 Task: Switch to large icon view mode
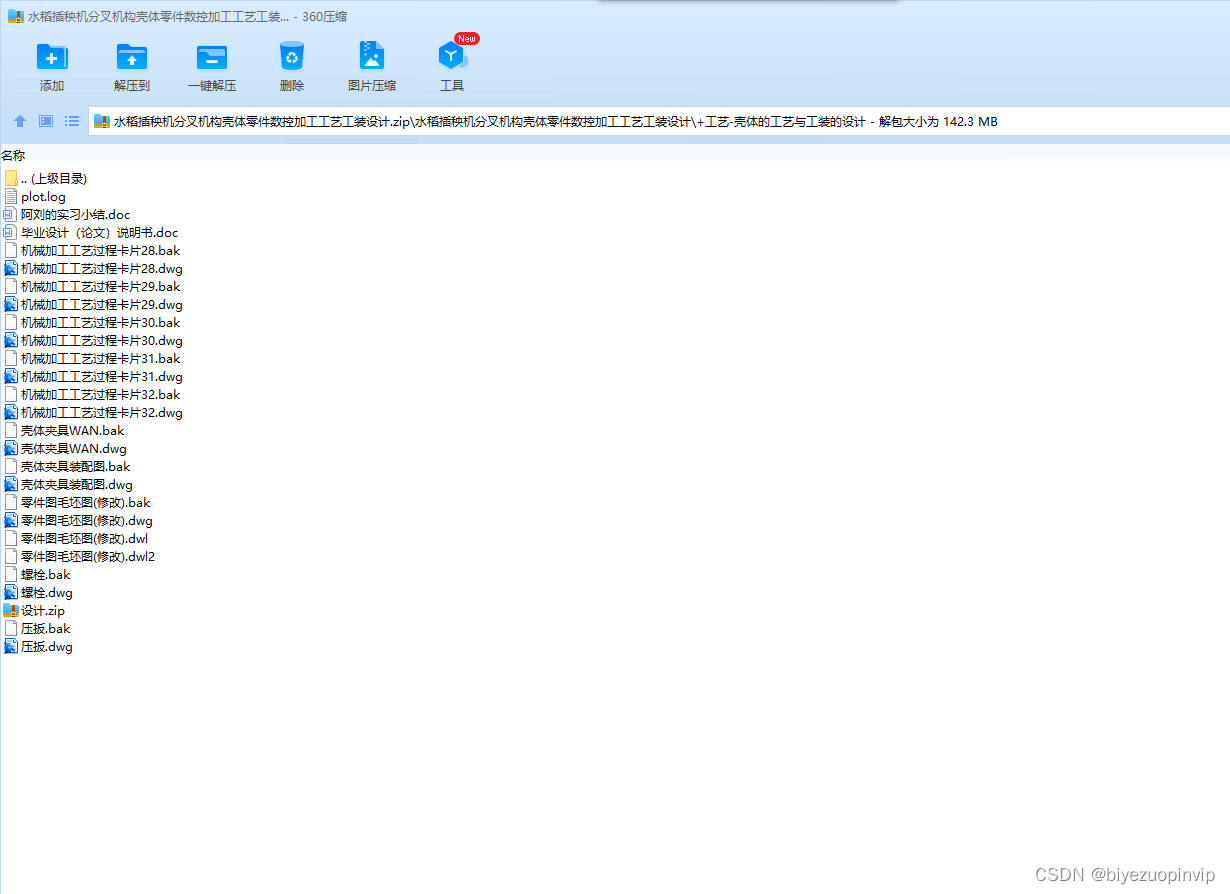click(46, 121)
